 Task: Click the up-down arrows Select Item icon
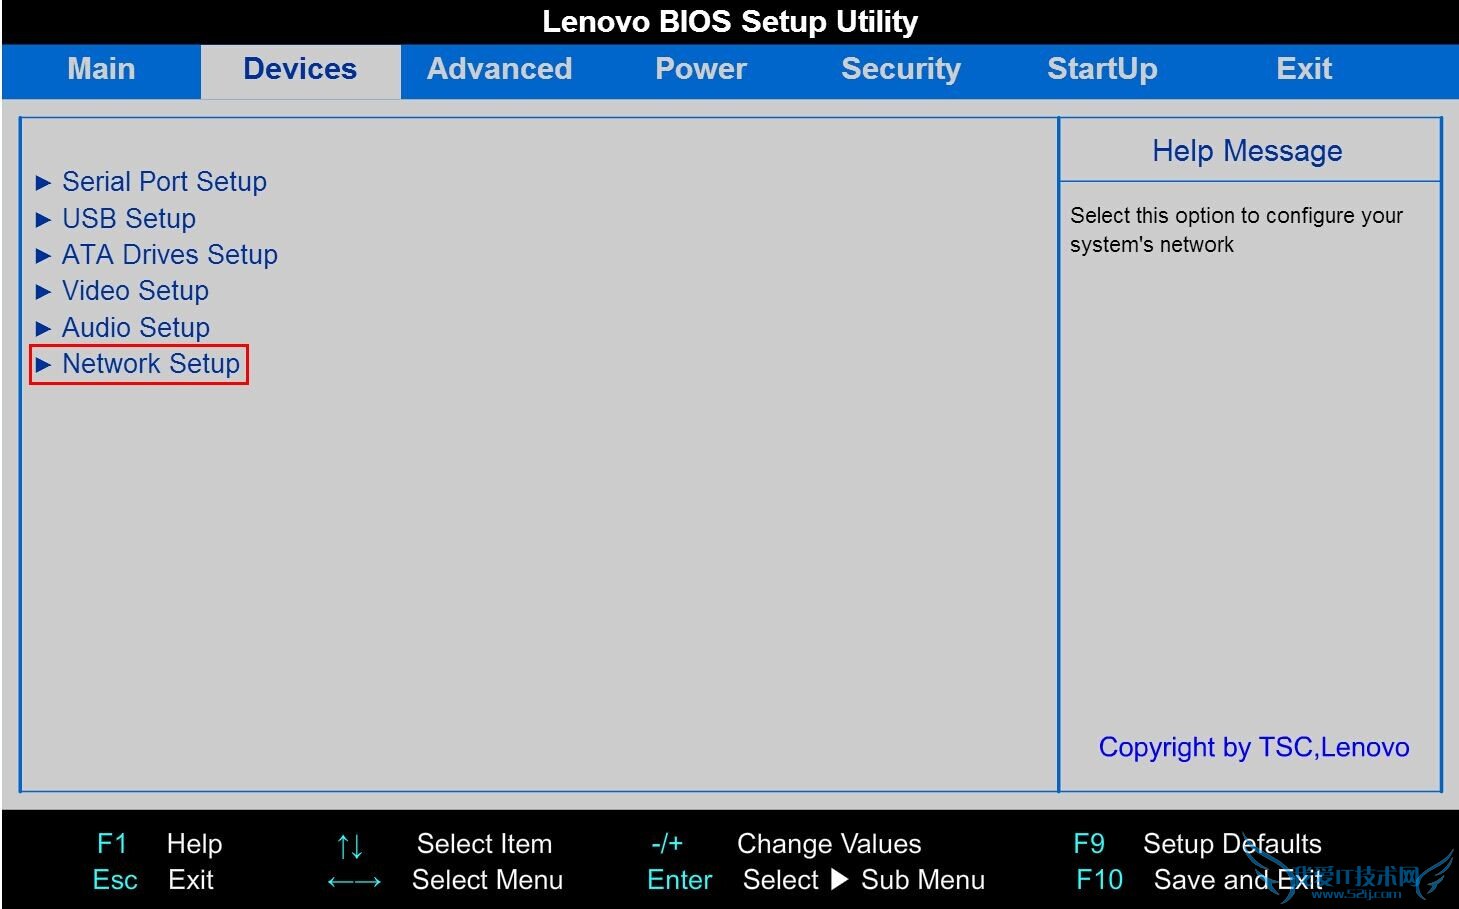349,846
